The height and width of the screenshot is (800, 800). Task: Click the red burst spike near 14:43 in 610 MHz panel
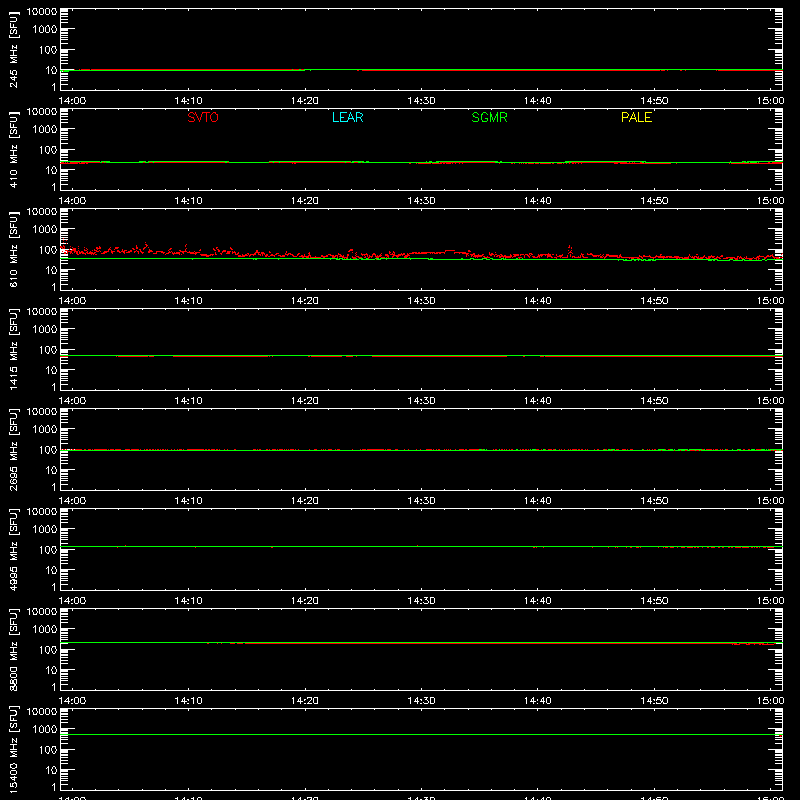(x=570, y=249)
